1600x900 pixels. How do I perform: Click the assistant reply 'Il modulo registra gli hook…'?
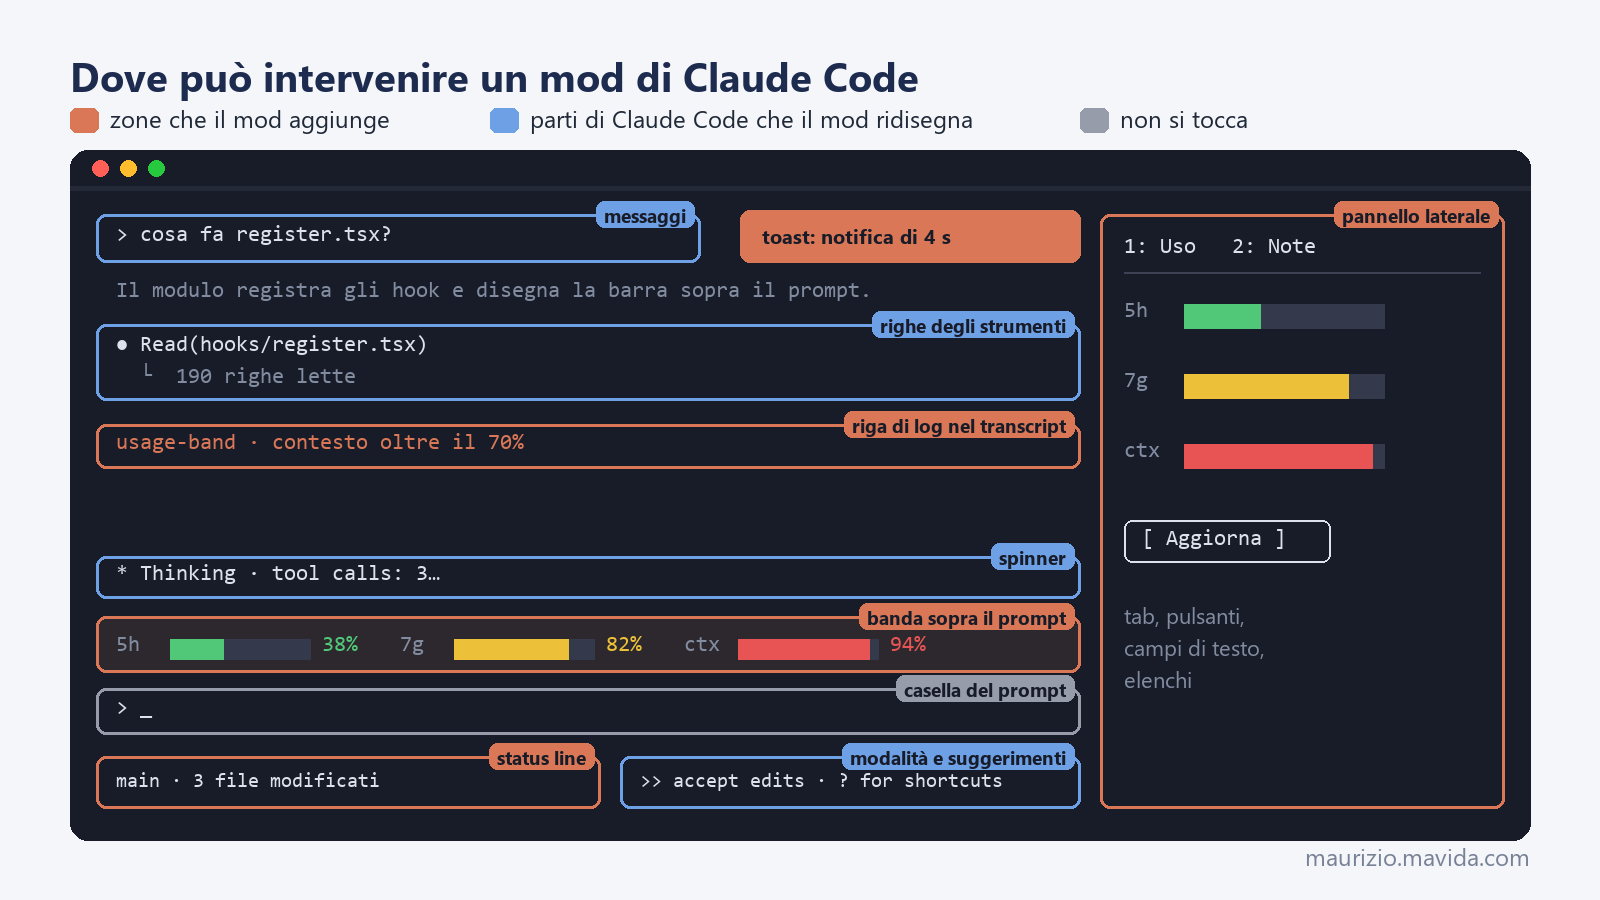pos(493,290)
